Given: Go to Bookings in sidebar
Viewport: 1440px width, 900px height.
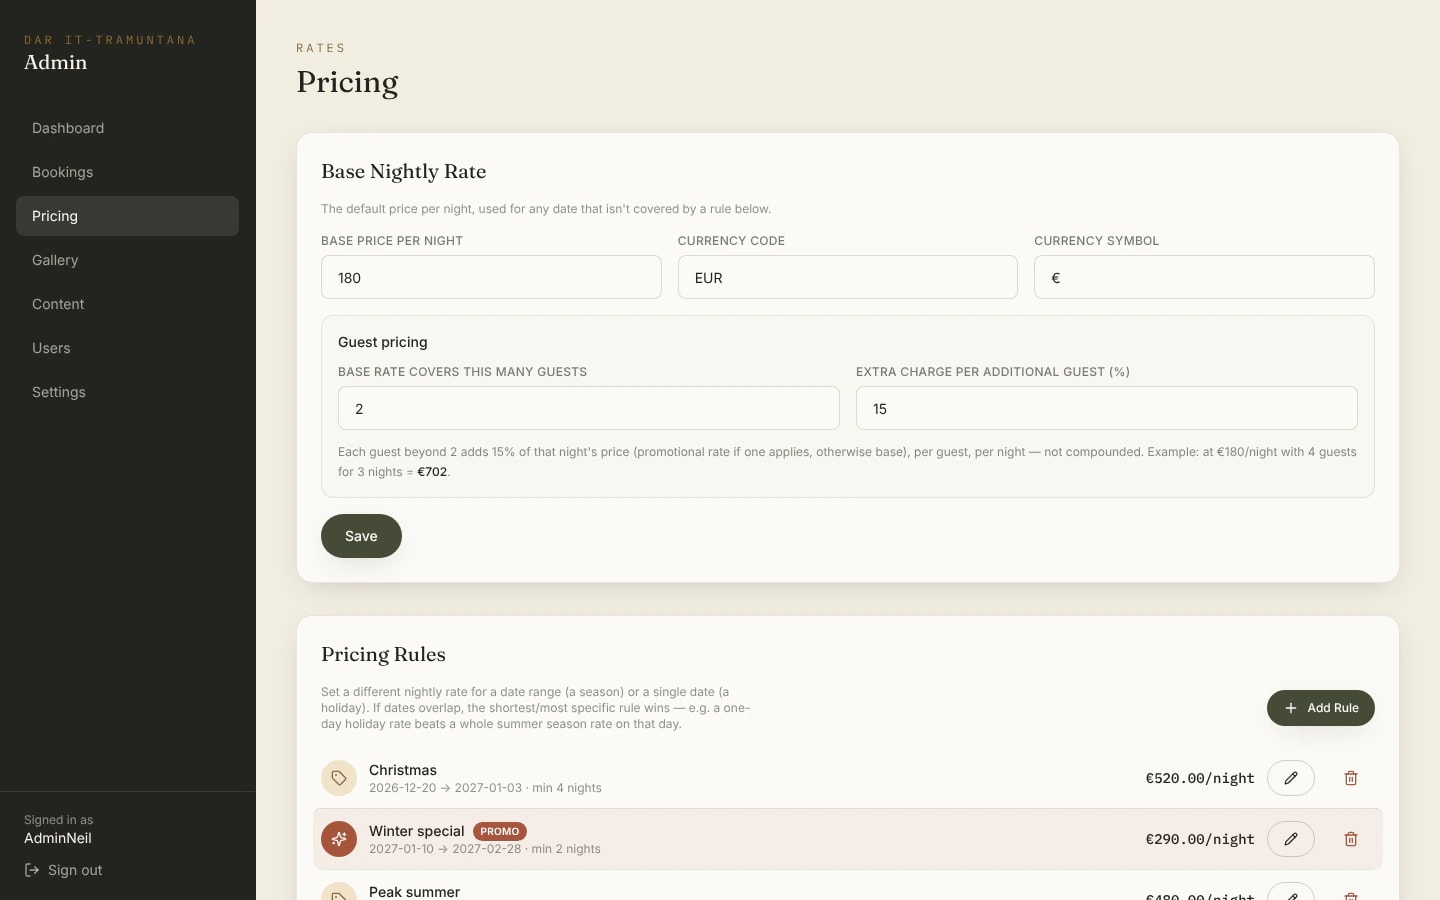Looking at the screenshot, I should click(127, 172).
